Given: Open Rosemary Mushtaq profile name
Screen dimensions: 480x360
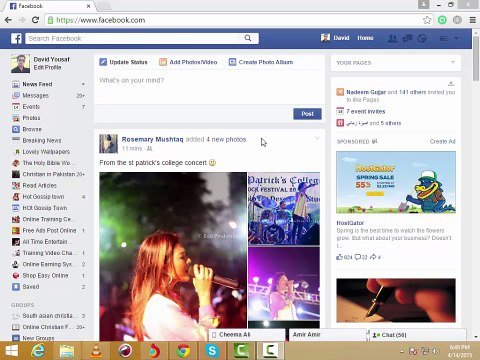Looking at the screenshot, I should (x=152, y=139).
